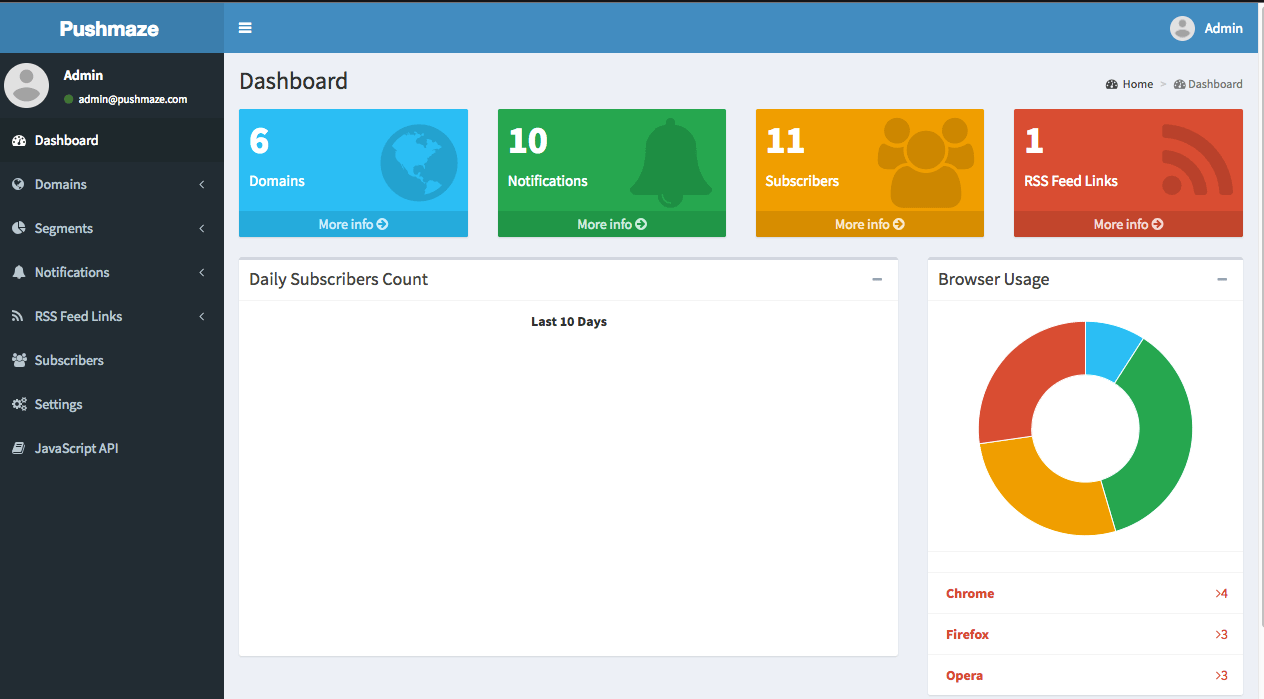The image size is (1264, 699).
Task: Click the Admin avatar in top bar
Action: [1182, 28]
